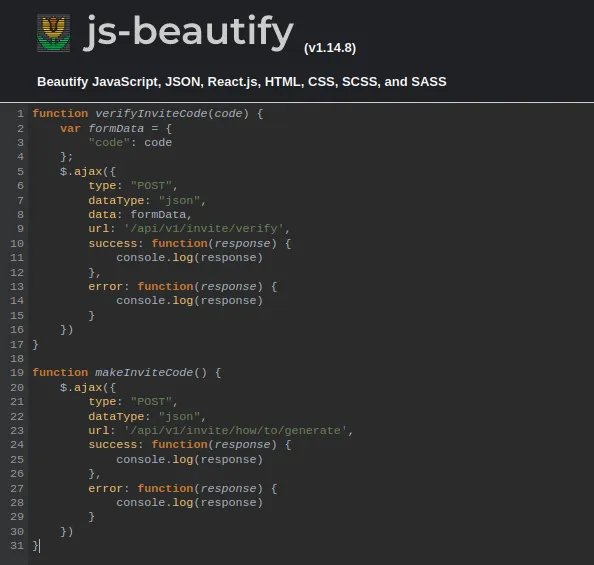594x565 pixels.
Task: Click gutter line number 23
Action: 17,430
